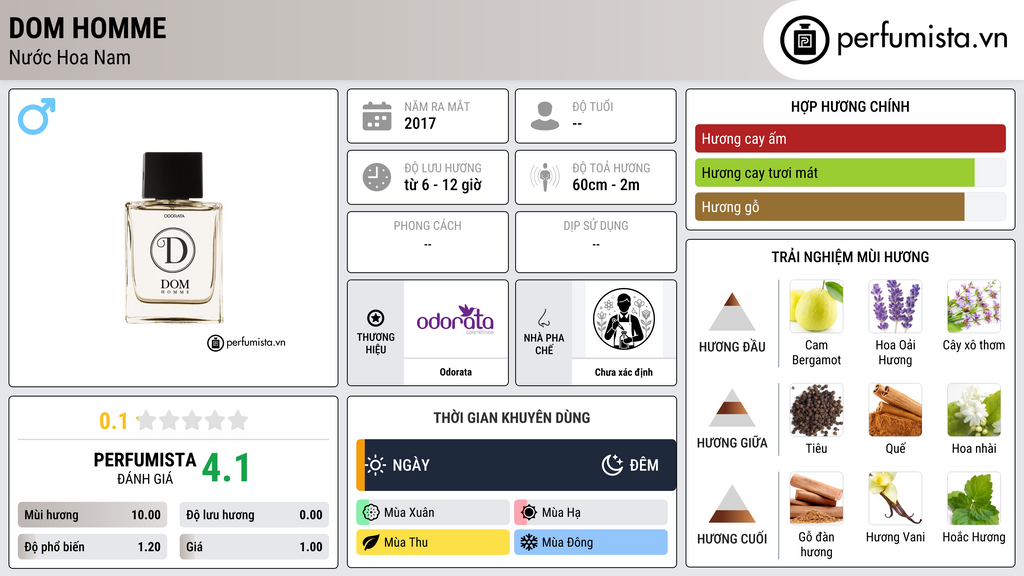Click the Hương Vani vanilla image
This screenshot has width=1024, height=576.
click(895, 498)
